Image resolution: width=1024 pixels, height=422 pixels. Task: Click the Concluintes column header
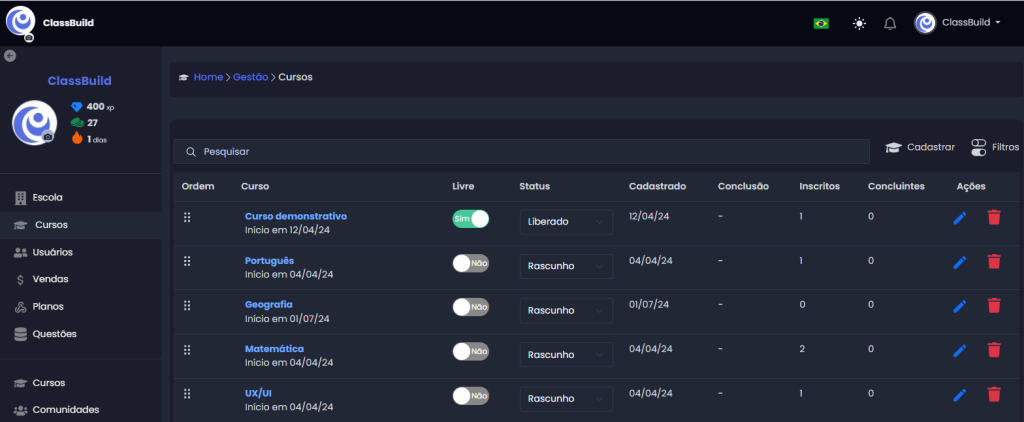(x=896, y=186)
